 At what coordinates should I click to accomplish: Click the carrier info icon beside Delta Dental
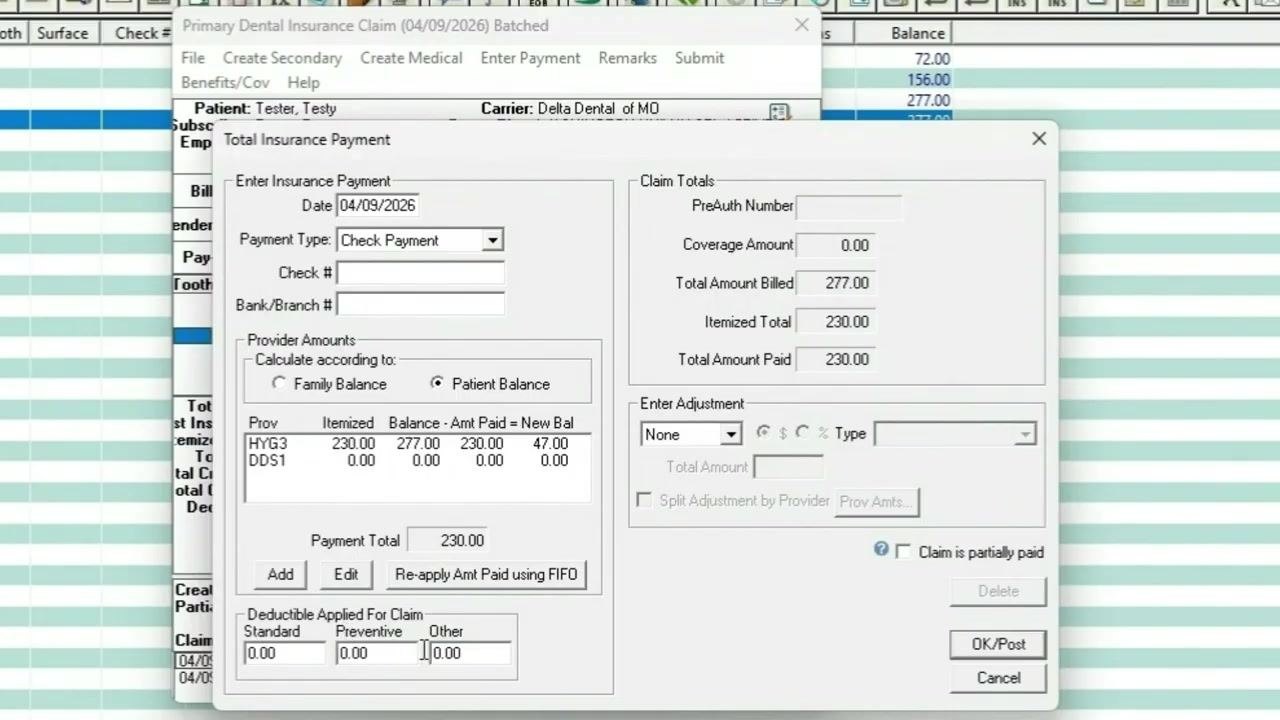[779, 111]
